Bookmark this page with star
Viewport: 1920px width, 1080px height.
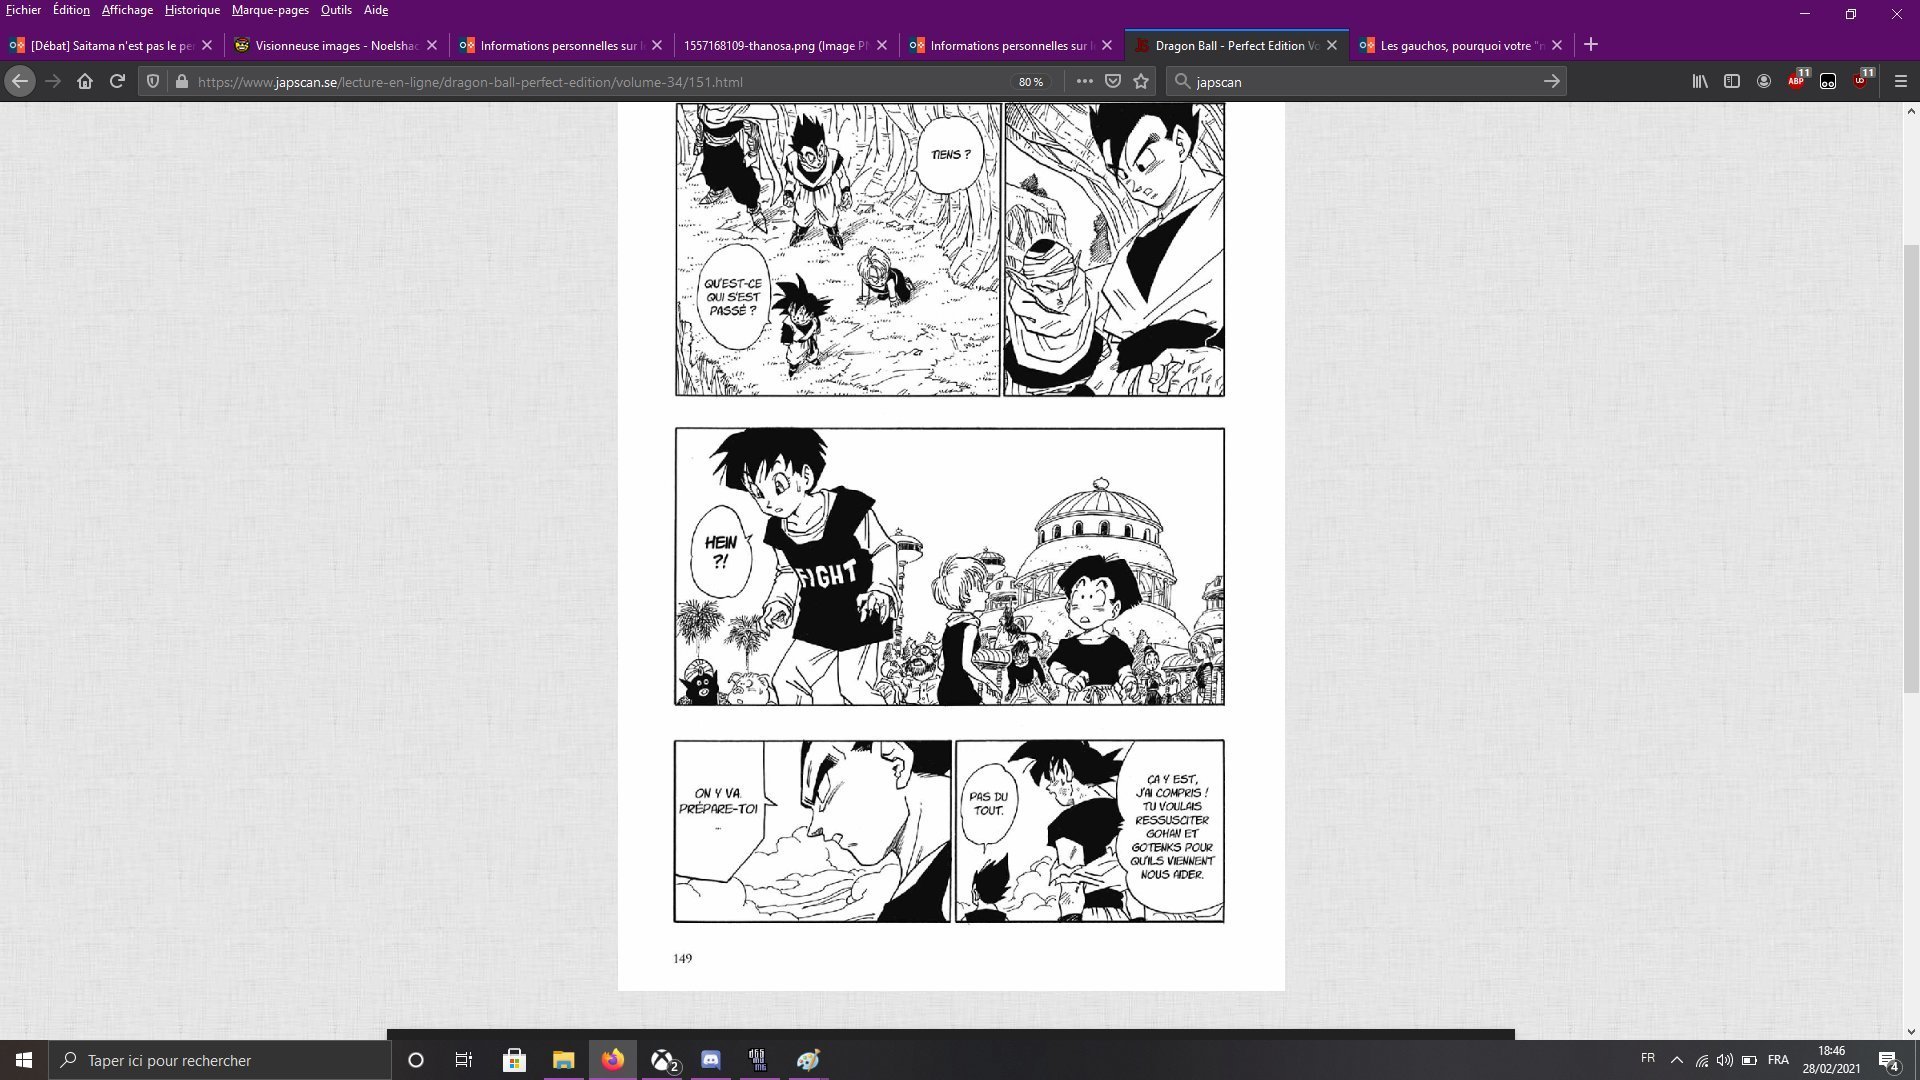tap(1141, 81)
